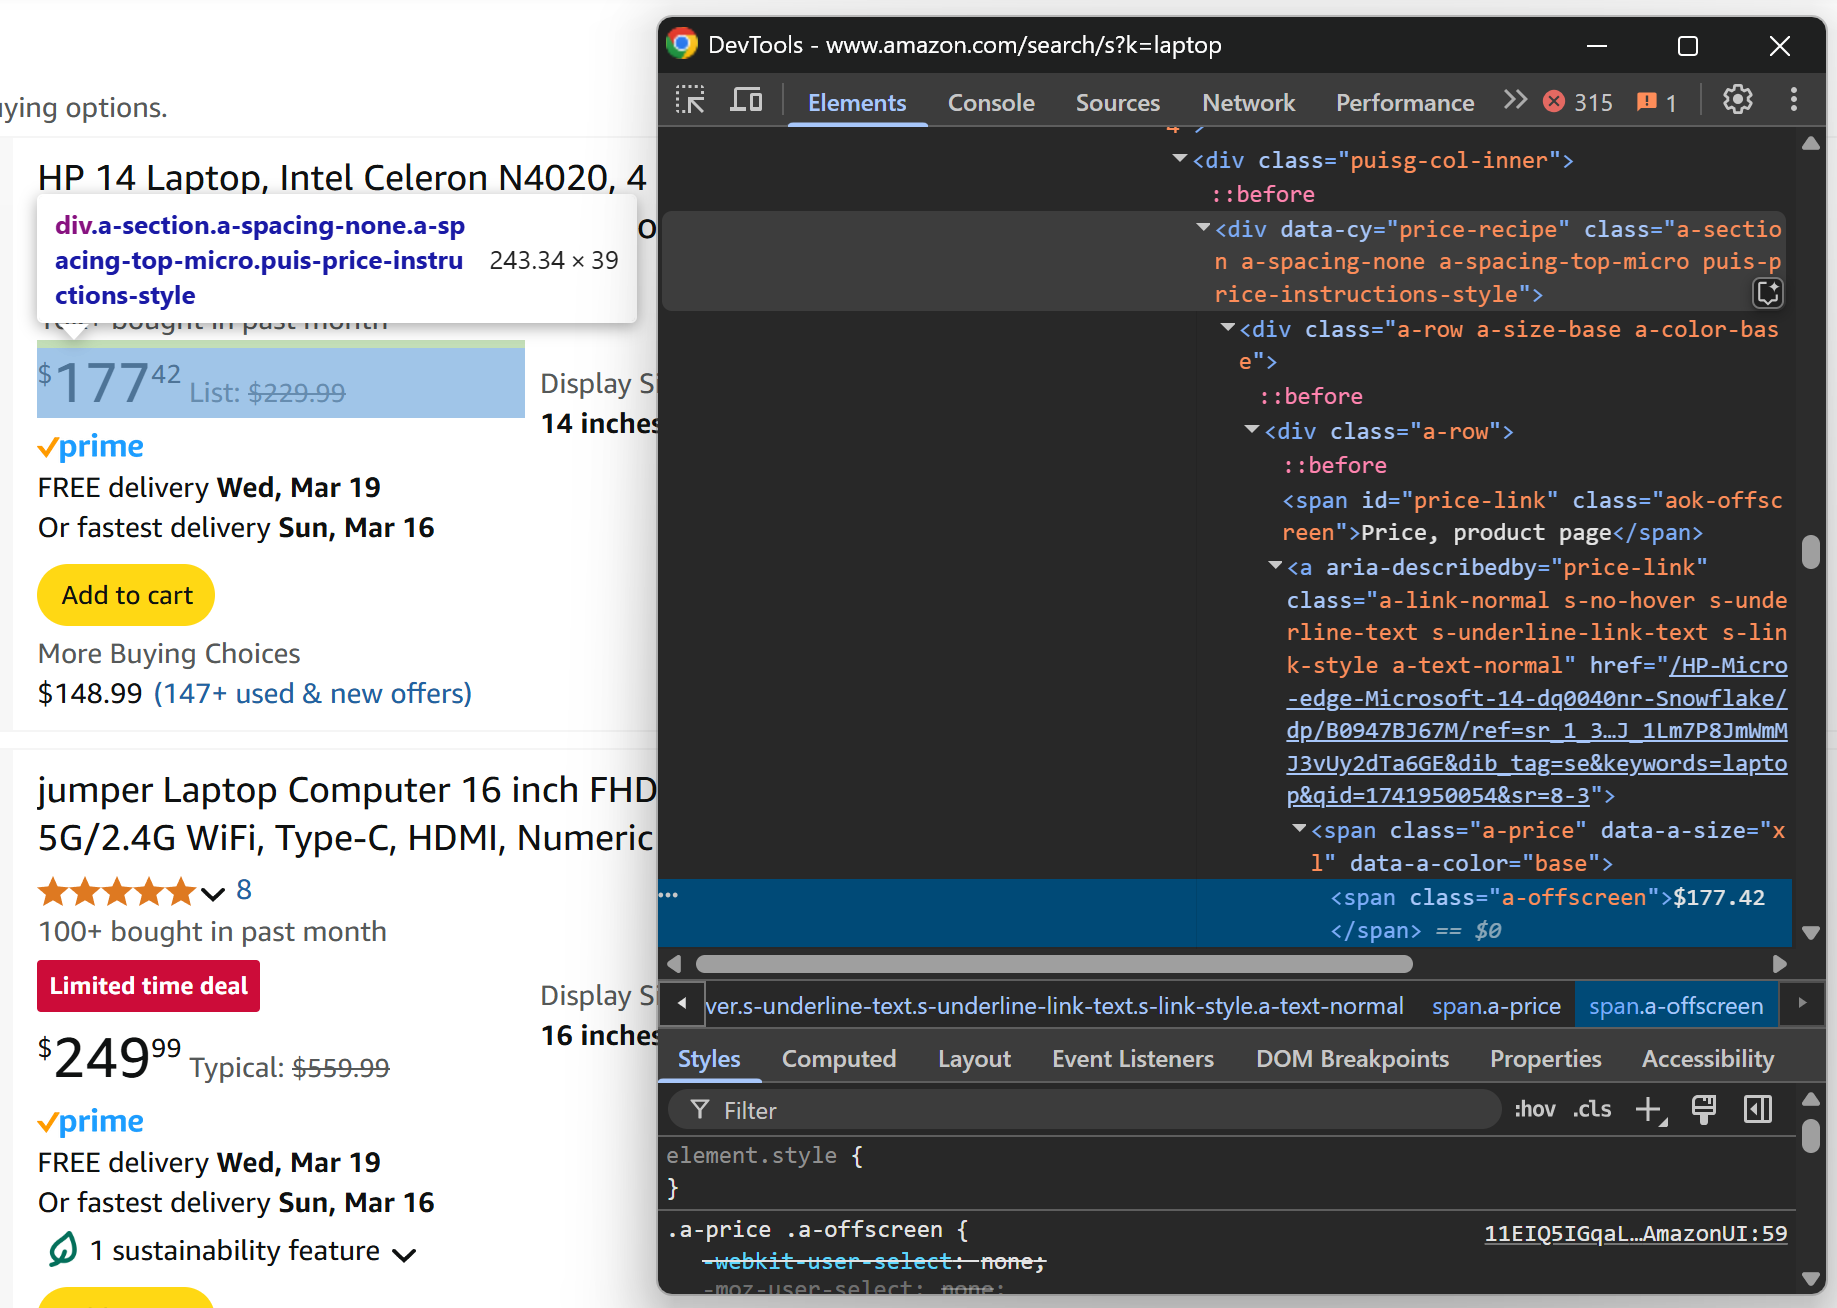1837x1308 pixels.
Task: Toggle the :hov element state panel
Action: 1534,1110
